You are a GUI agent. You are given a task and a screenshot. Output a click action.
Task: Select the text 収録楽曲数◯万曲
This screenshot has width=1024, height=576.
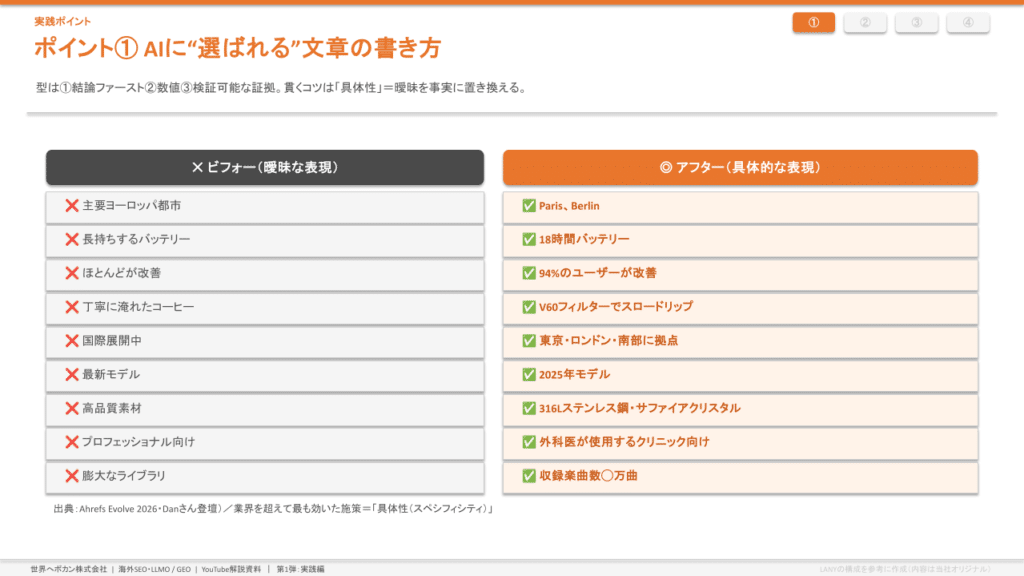[588, 476]
